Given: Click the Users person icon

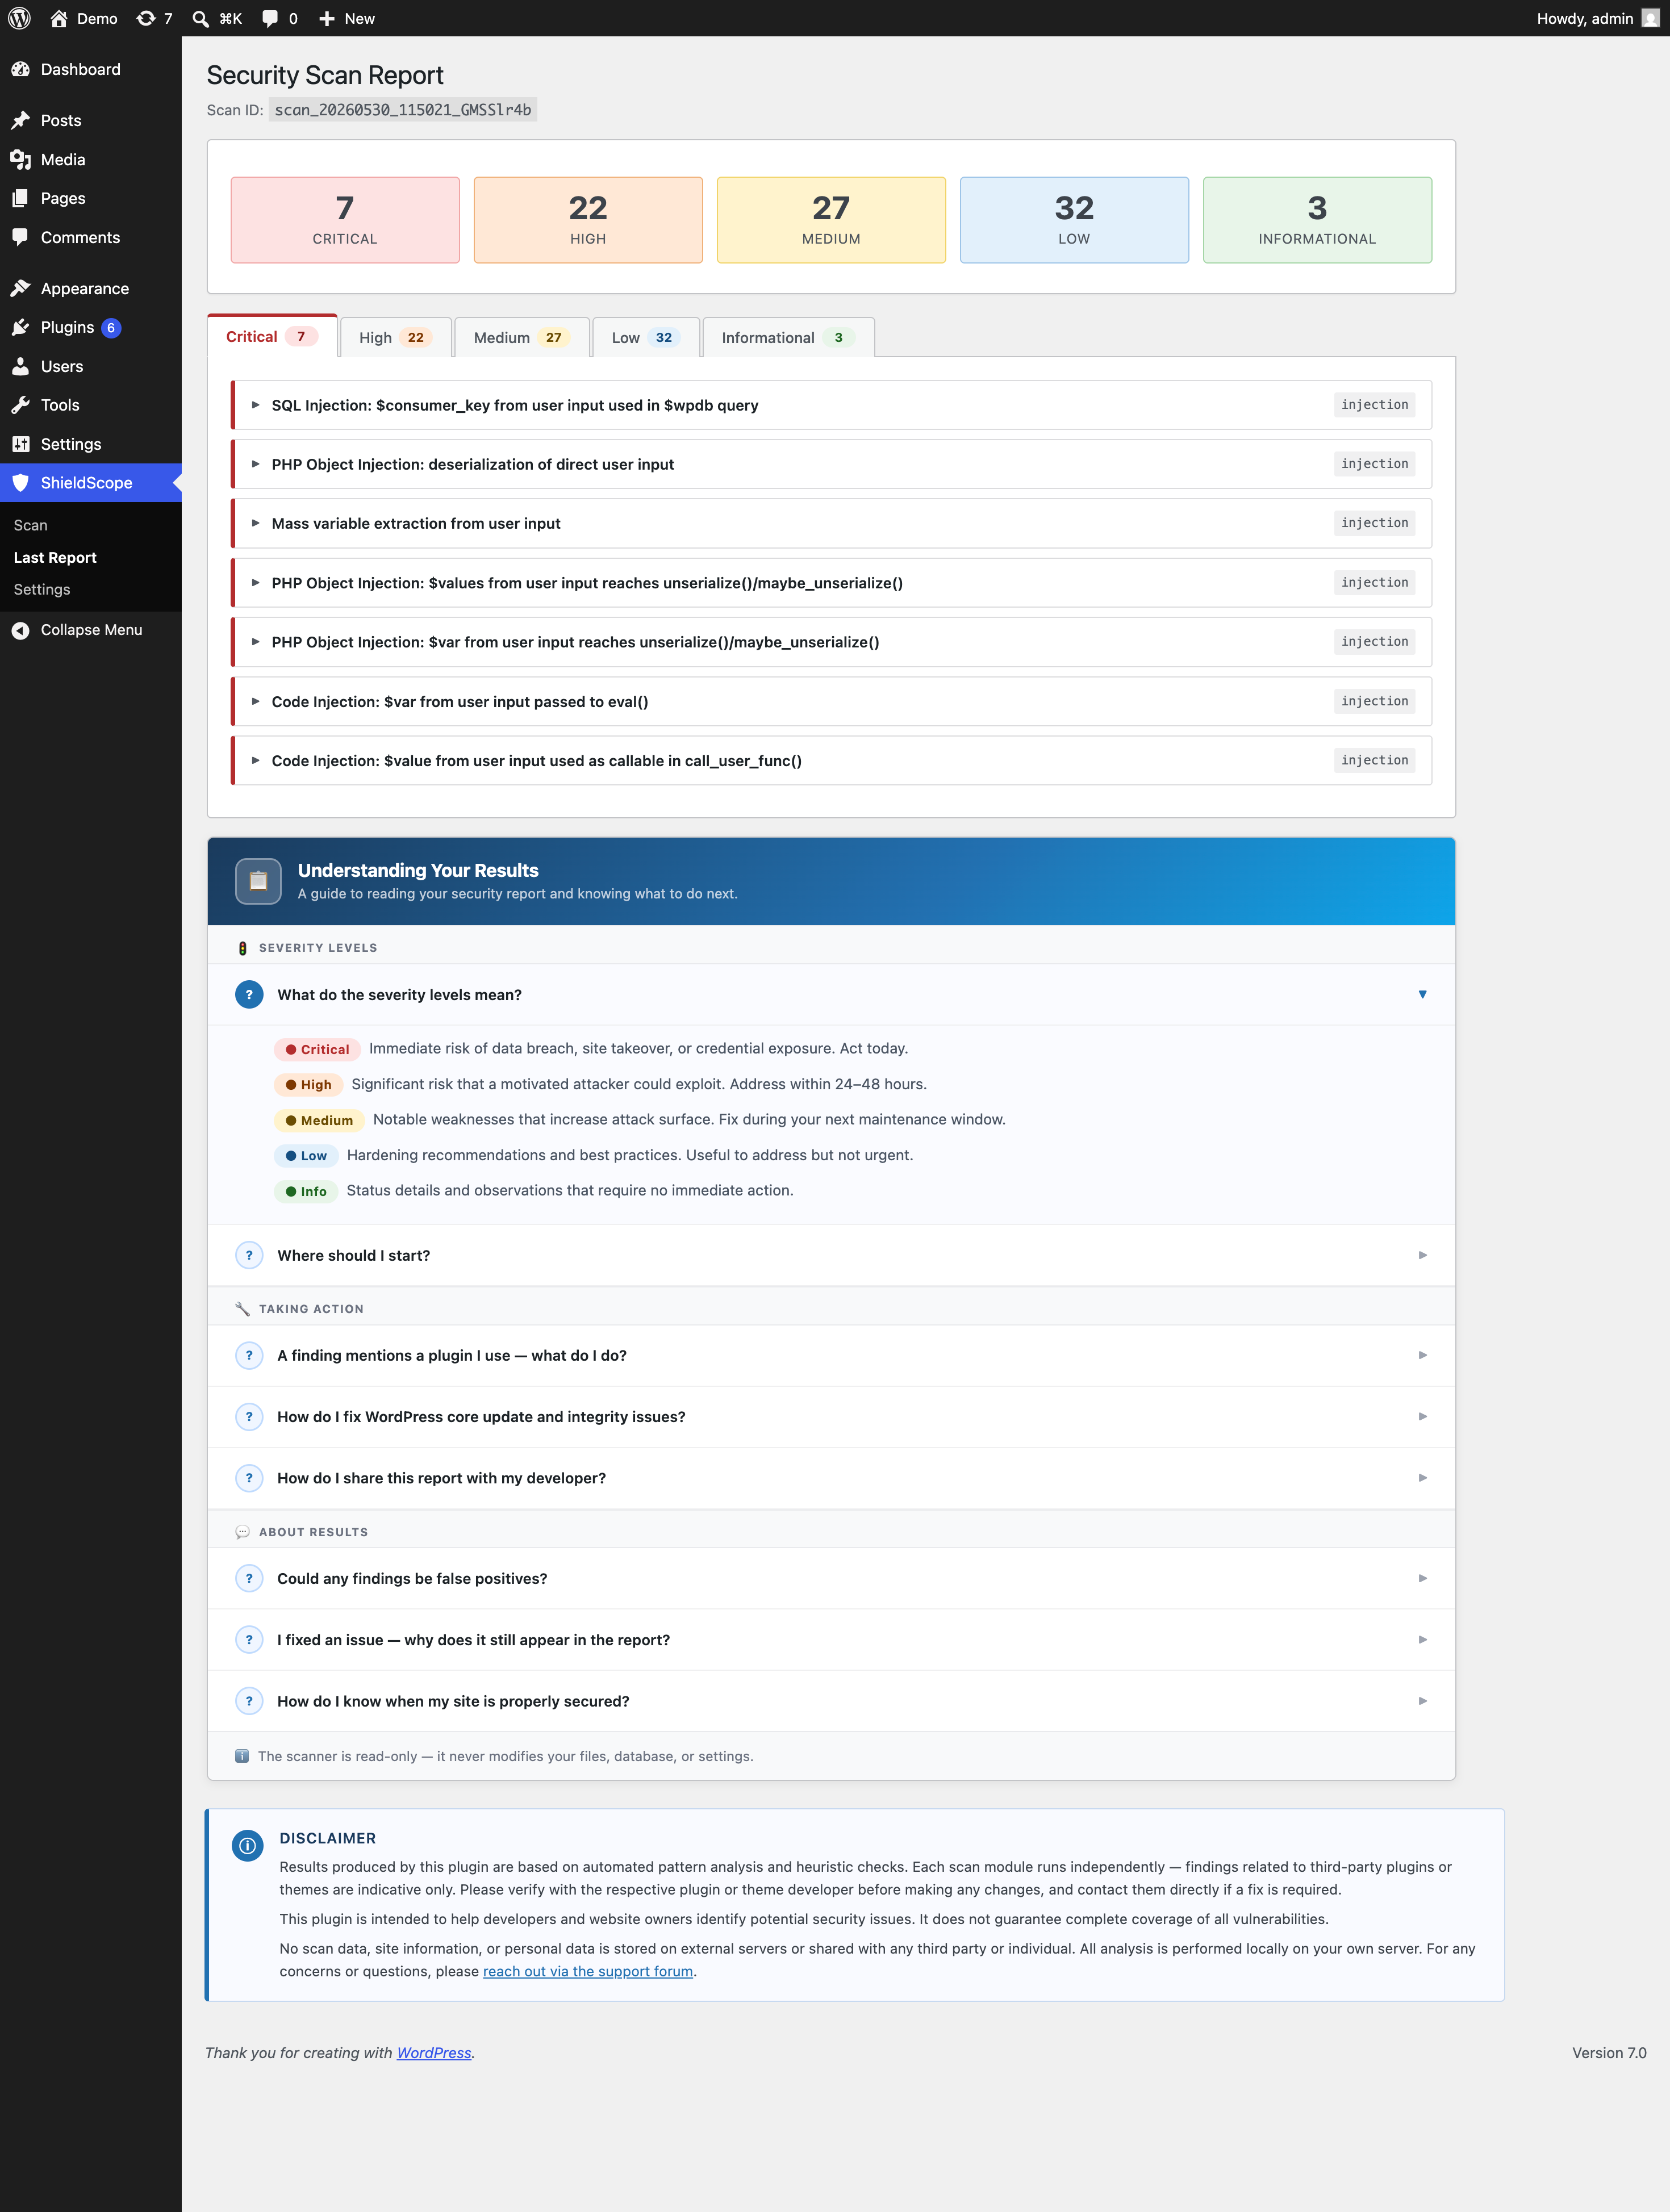Looking at the screenshot, I should pos(21,366).
